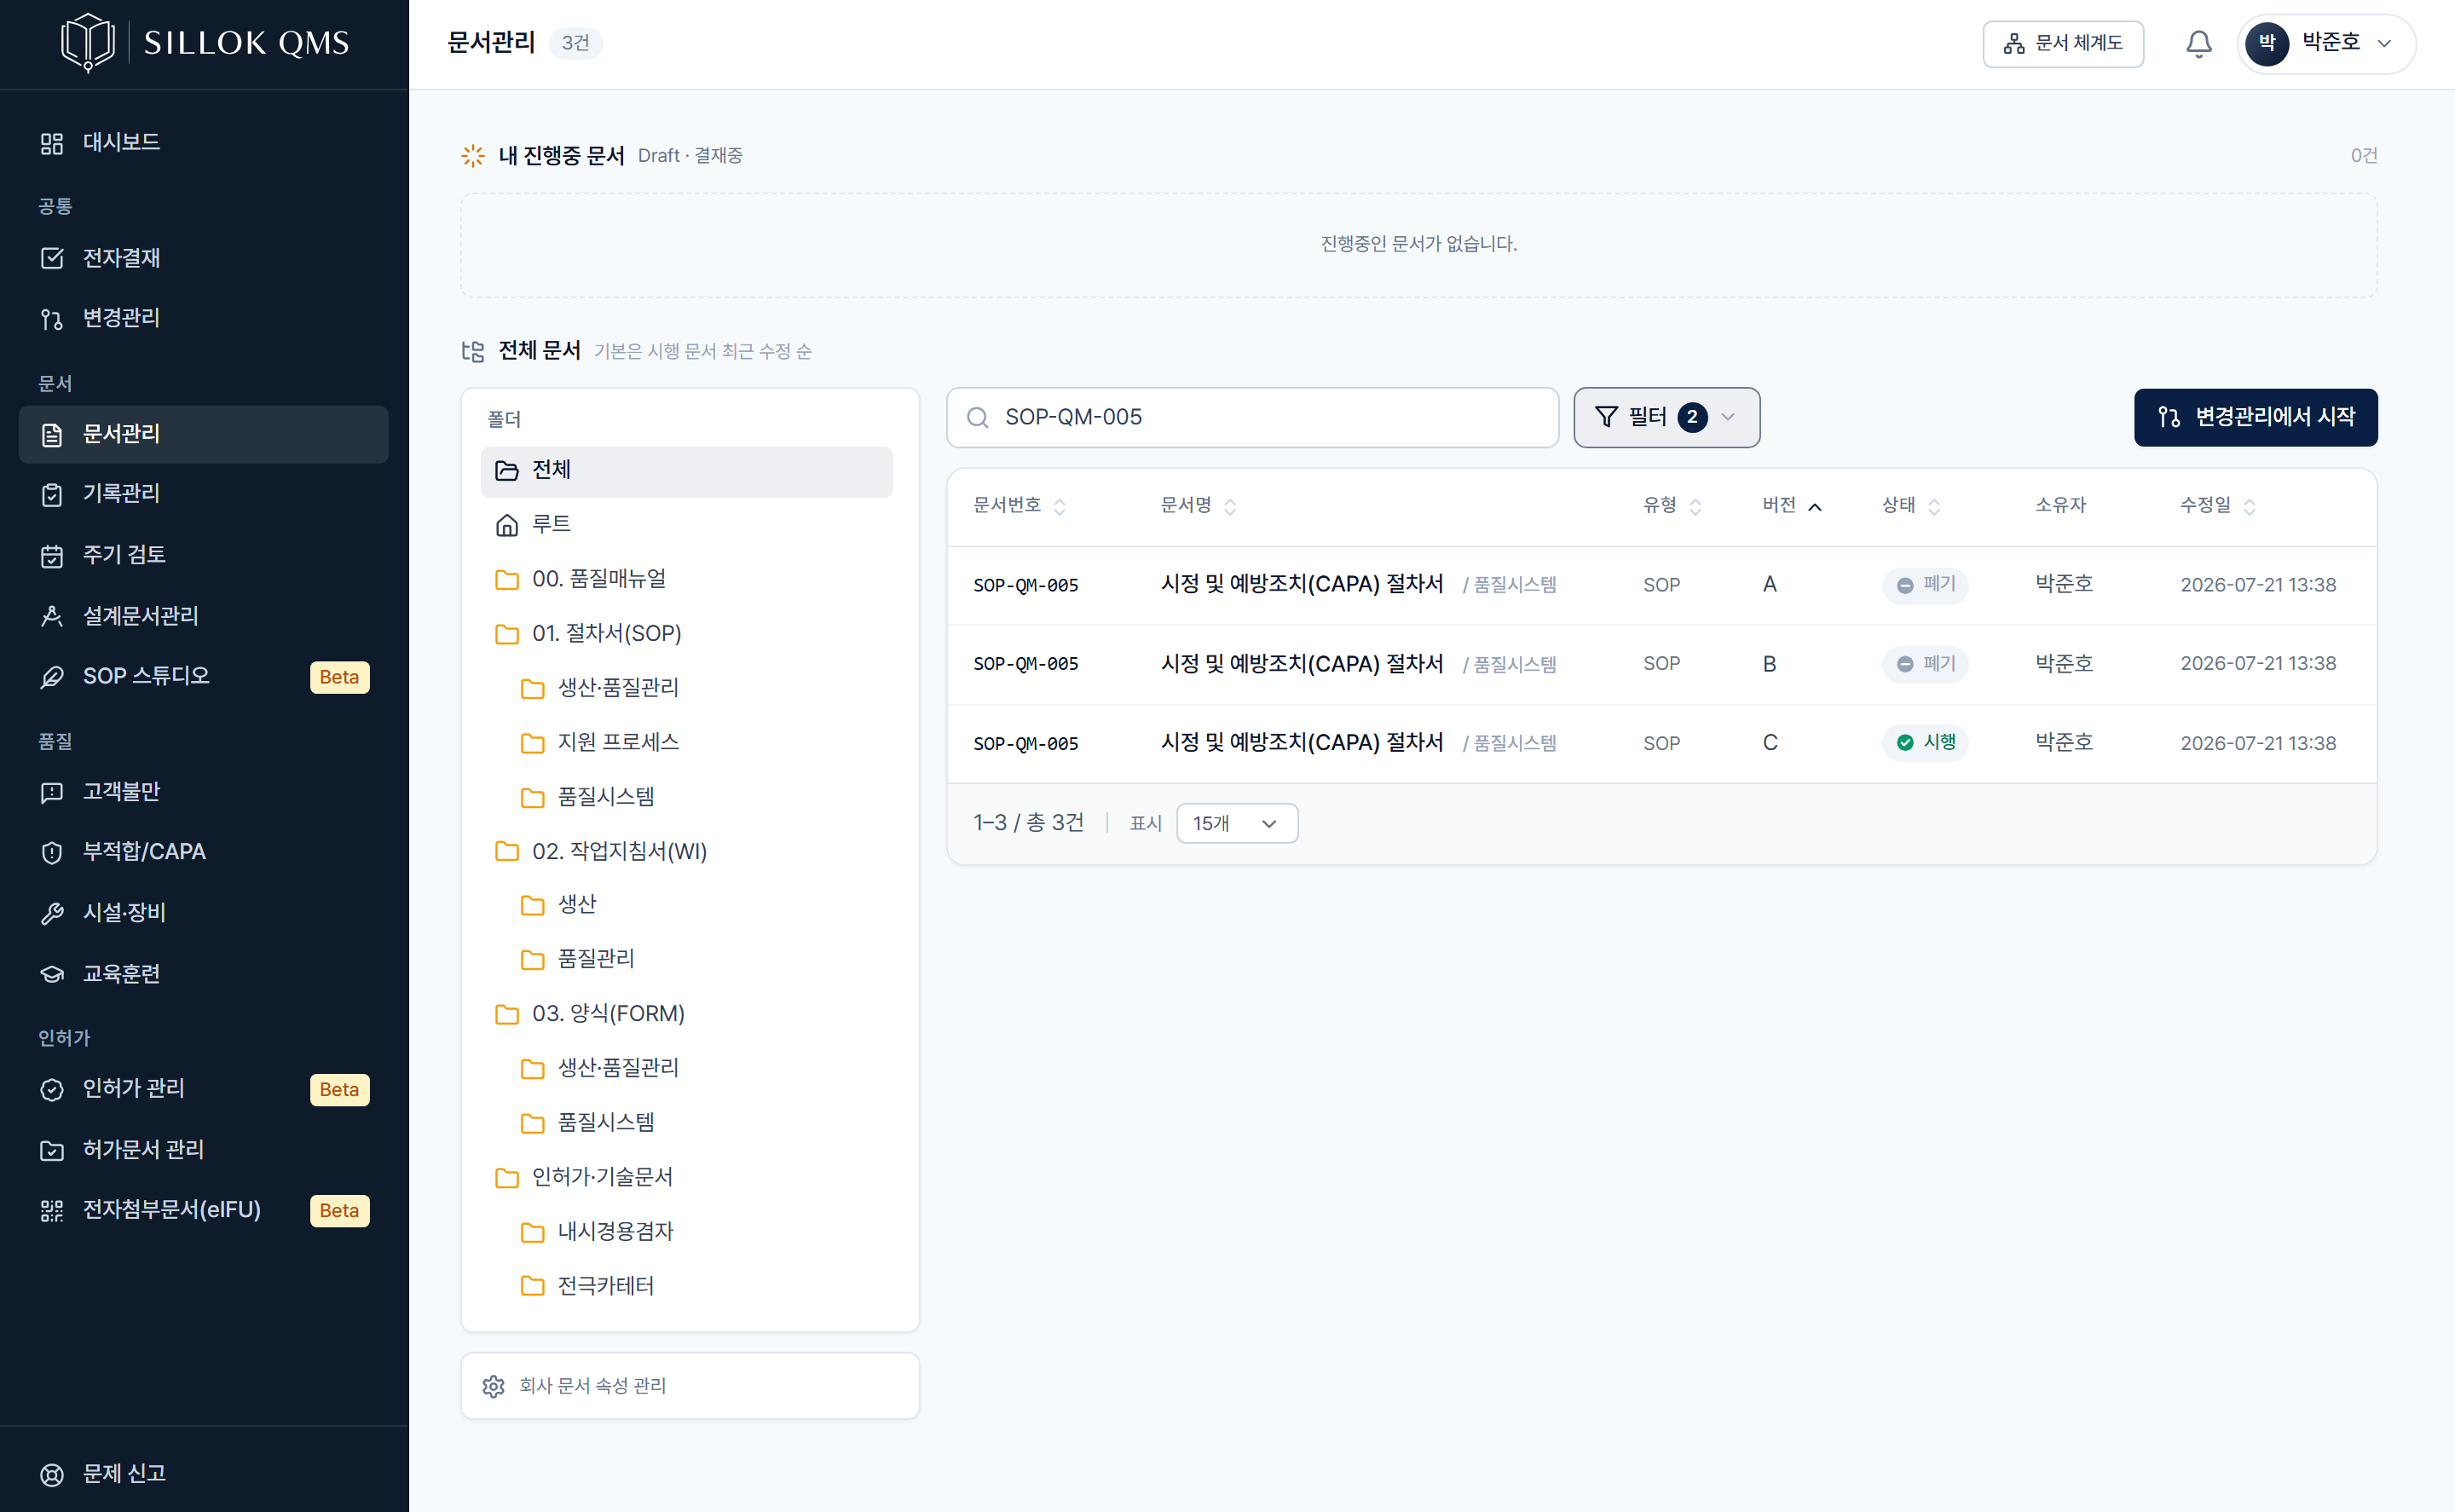Image resolution: width=2455 pixels, height=1512 pixels.
Task: Click the 전자첨부문서 QR code icon
Action: click(x=52, y=1211)
